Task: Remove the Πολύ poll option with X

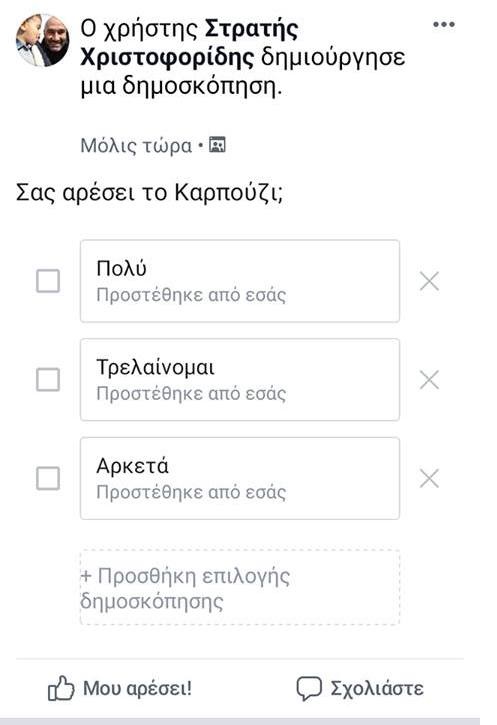Action: [x=430, y=281]
